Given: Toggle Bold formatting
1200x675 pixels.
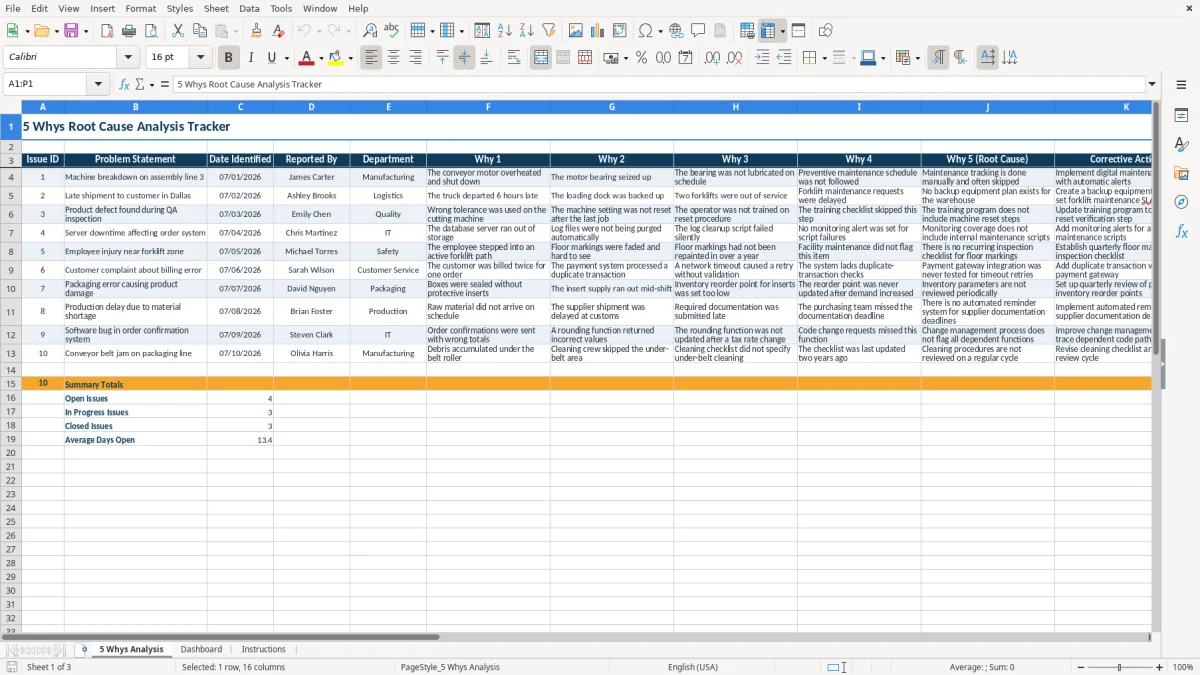Looking at the screenshot, I should point(228,58).
